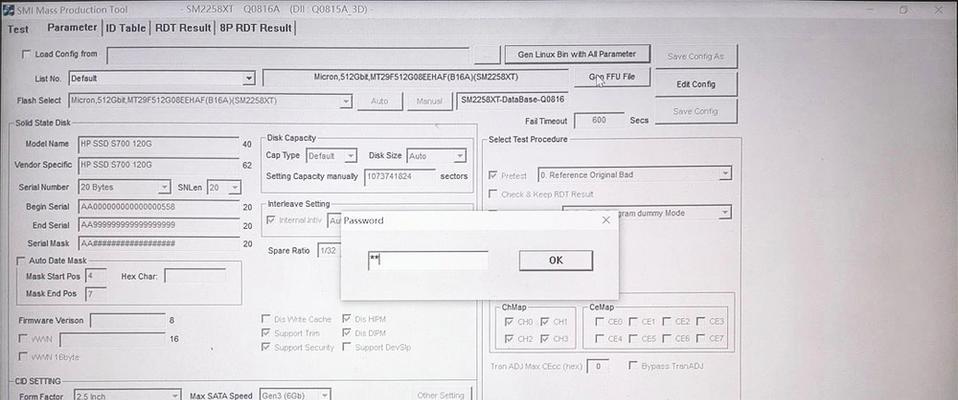
Task: Toggle the Support Security checkbox
Action: pos(265,347)
